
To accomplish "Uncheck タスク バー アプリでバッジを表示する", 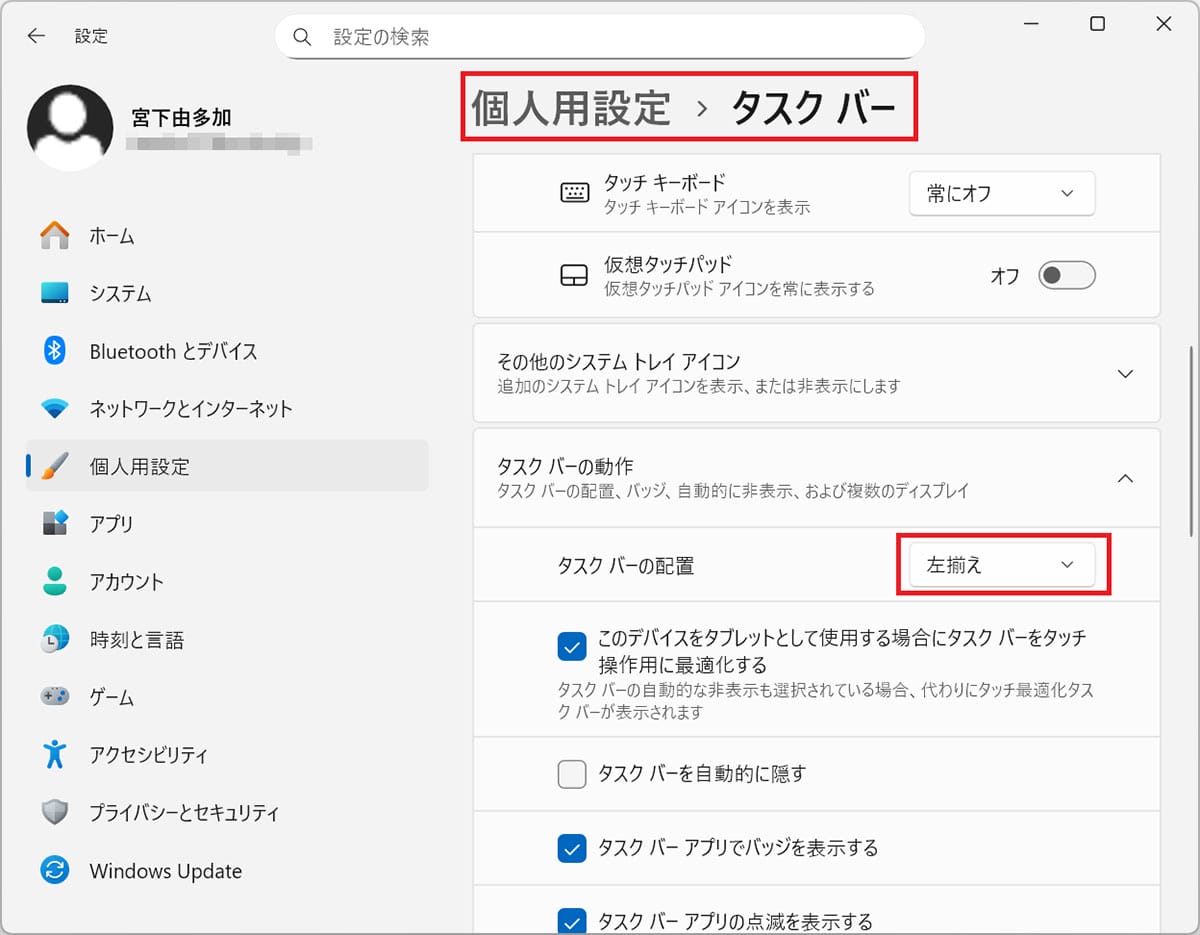I will tap(572, 848).
